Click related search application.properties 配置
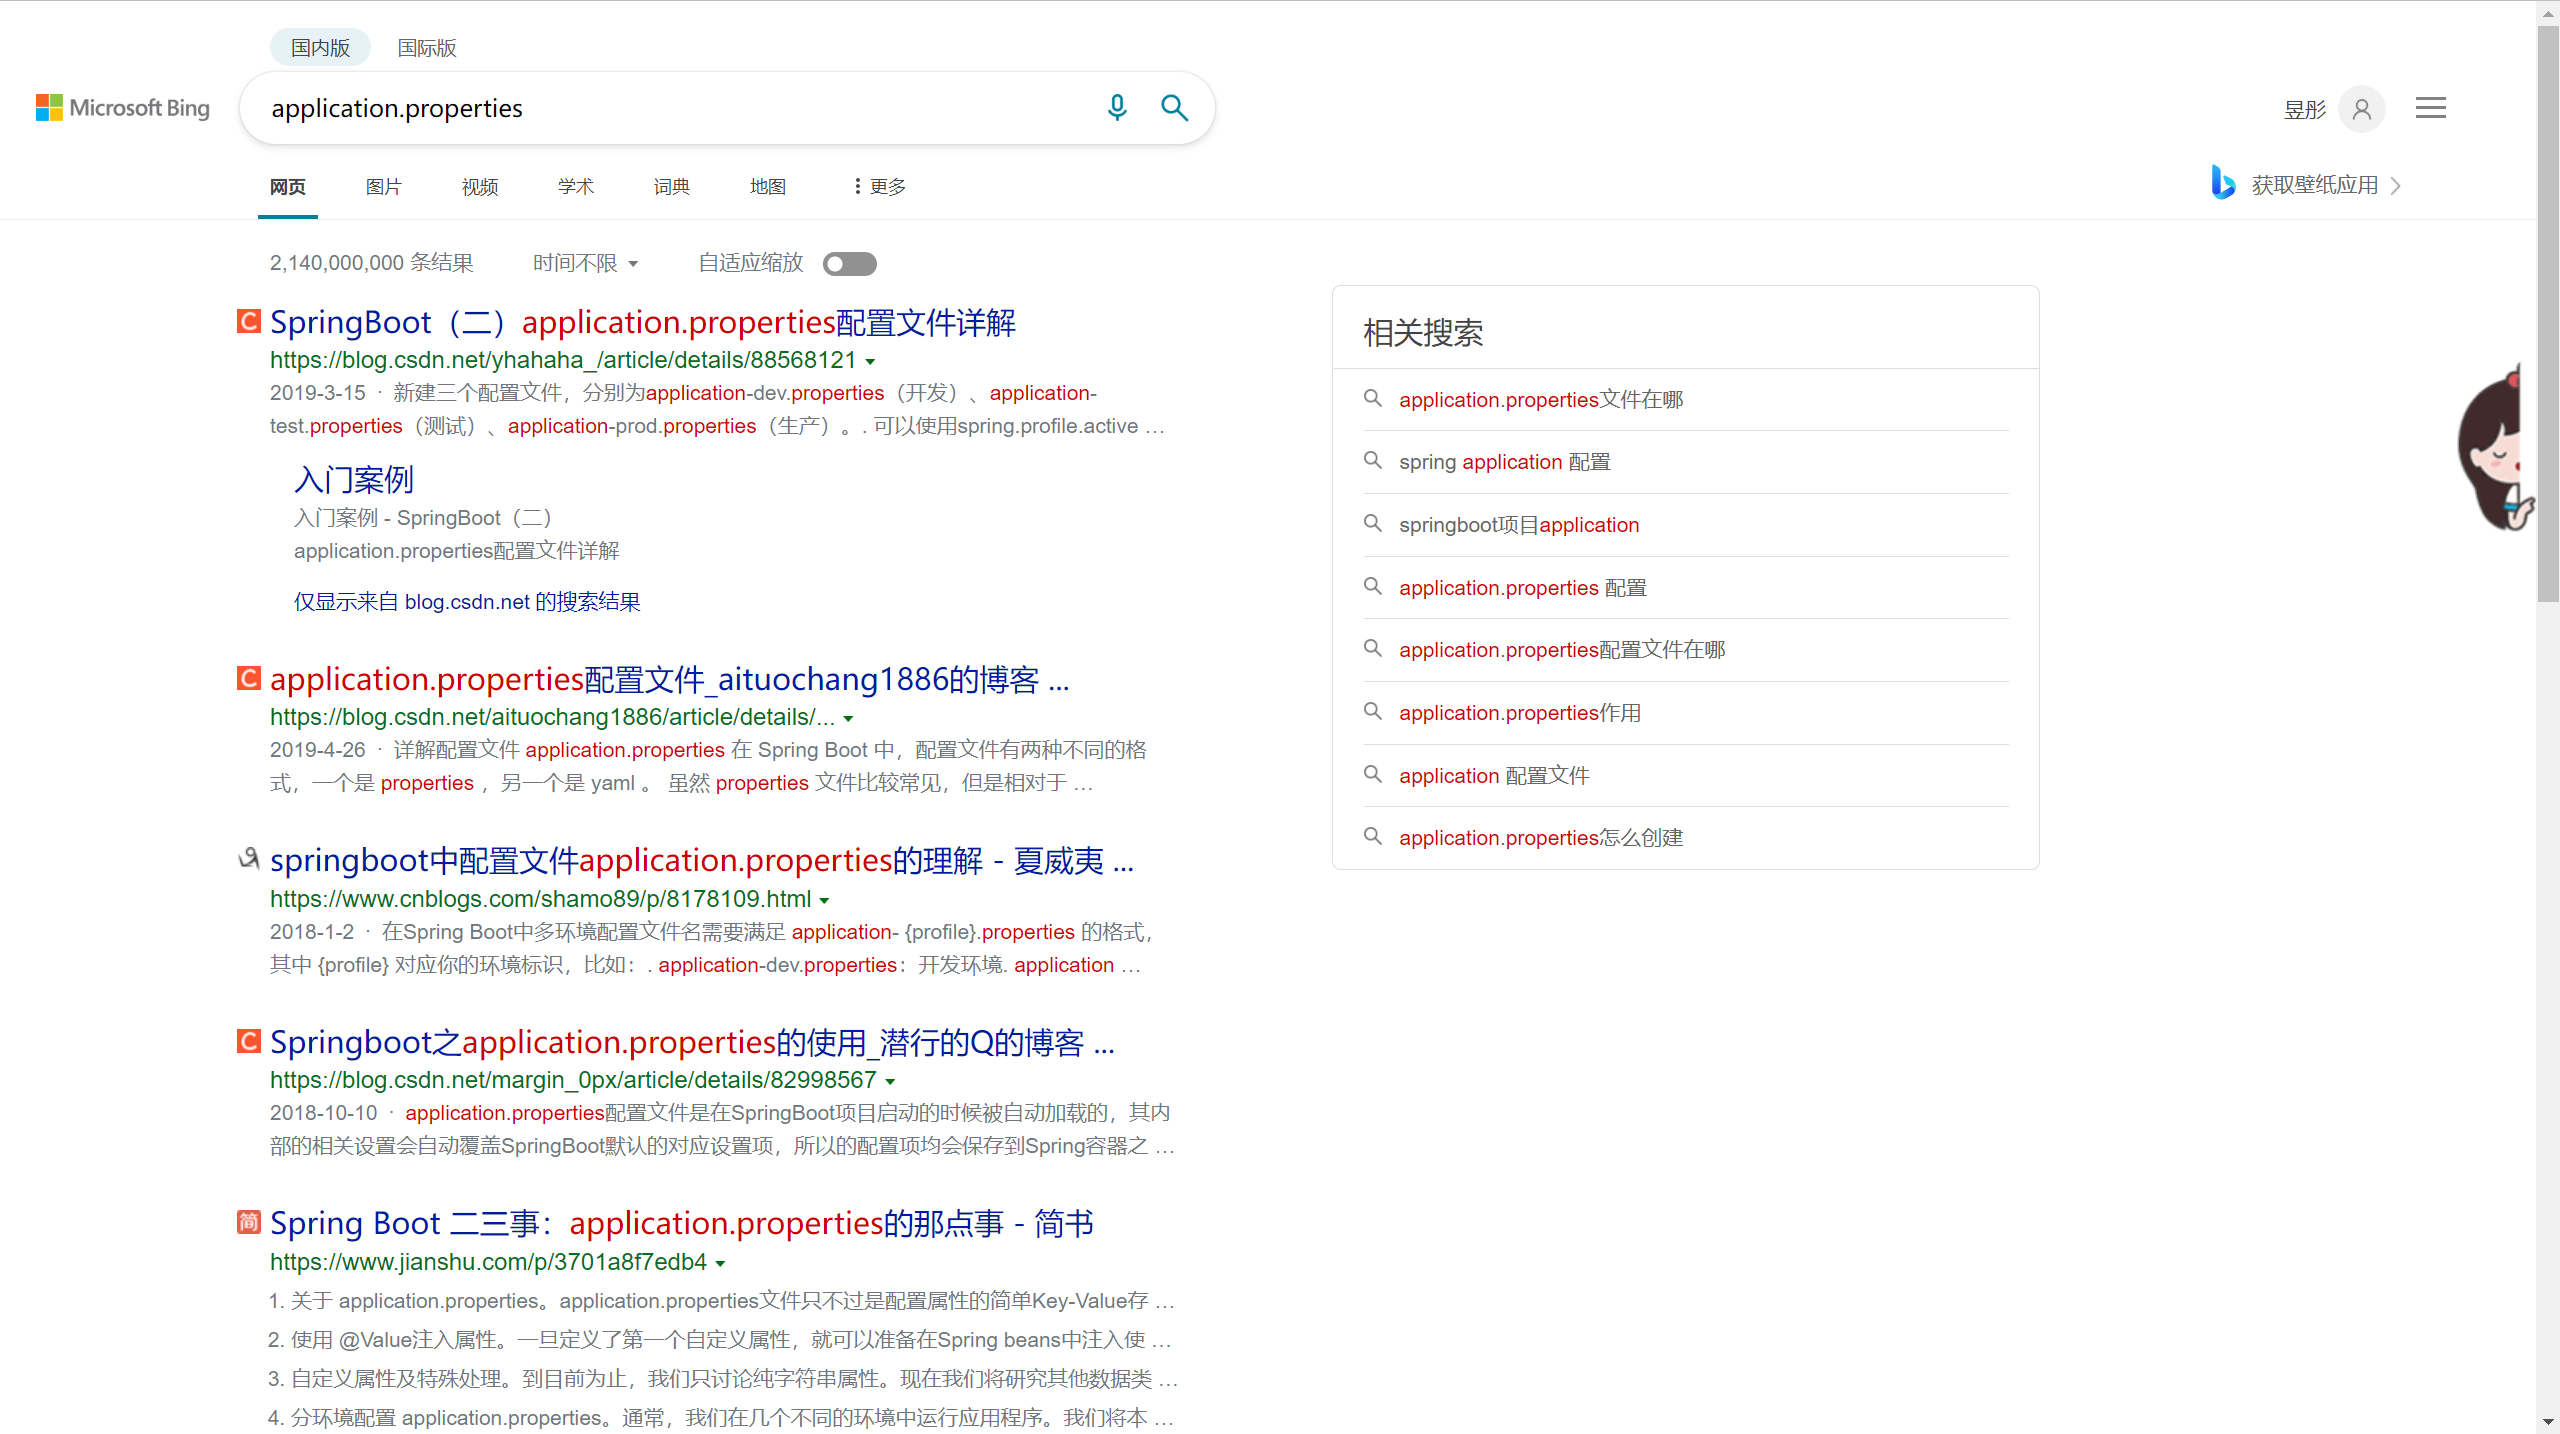The height and width of the screenshot is (1434, 2560). coord(1523,588)
